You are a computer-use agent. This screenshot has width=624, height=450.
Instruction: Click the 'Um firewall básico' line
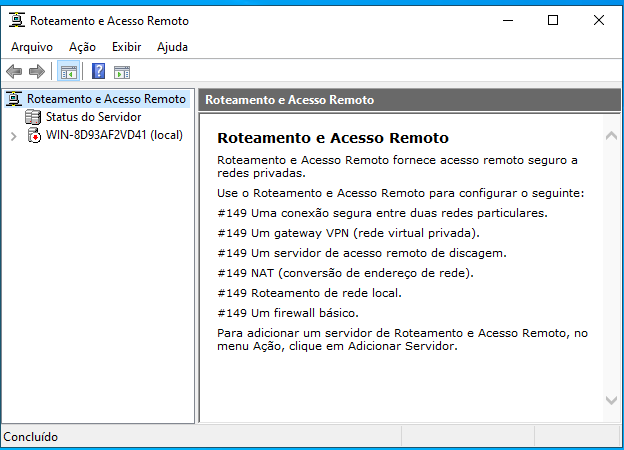click(x=288, y=313)
